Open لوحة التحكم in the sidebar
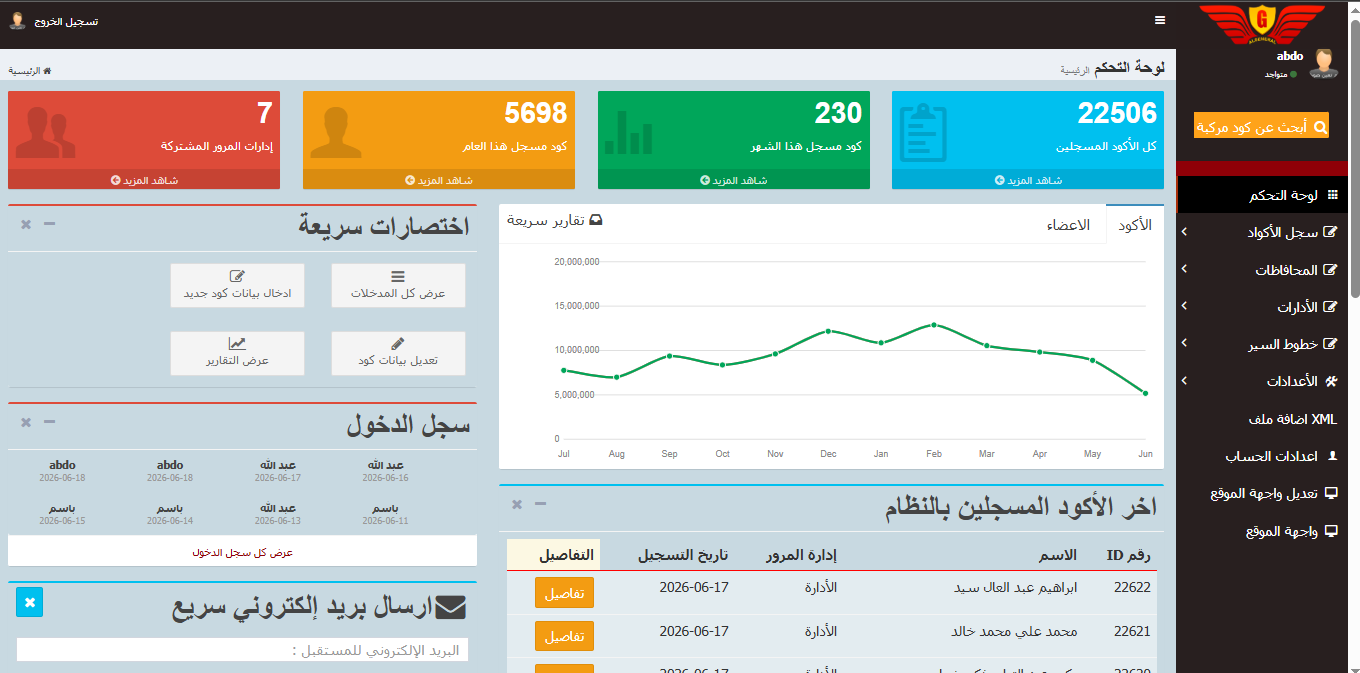 tap(1262, 195)
